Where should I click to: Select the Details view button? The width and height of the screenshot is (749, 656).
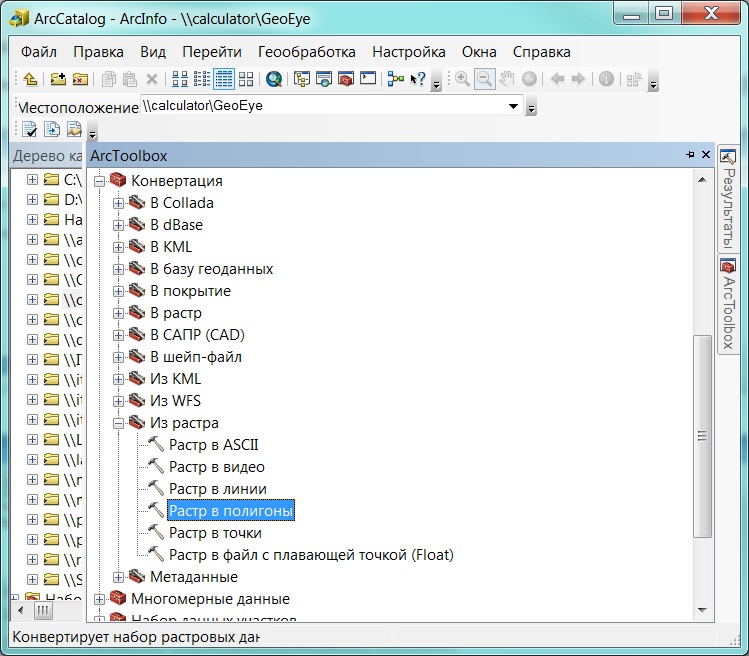click(224, 79)
